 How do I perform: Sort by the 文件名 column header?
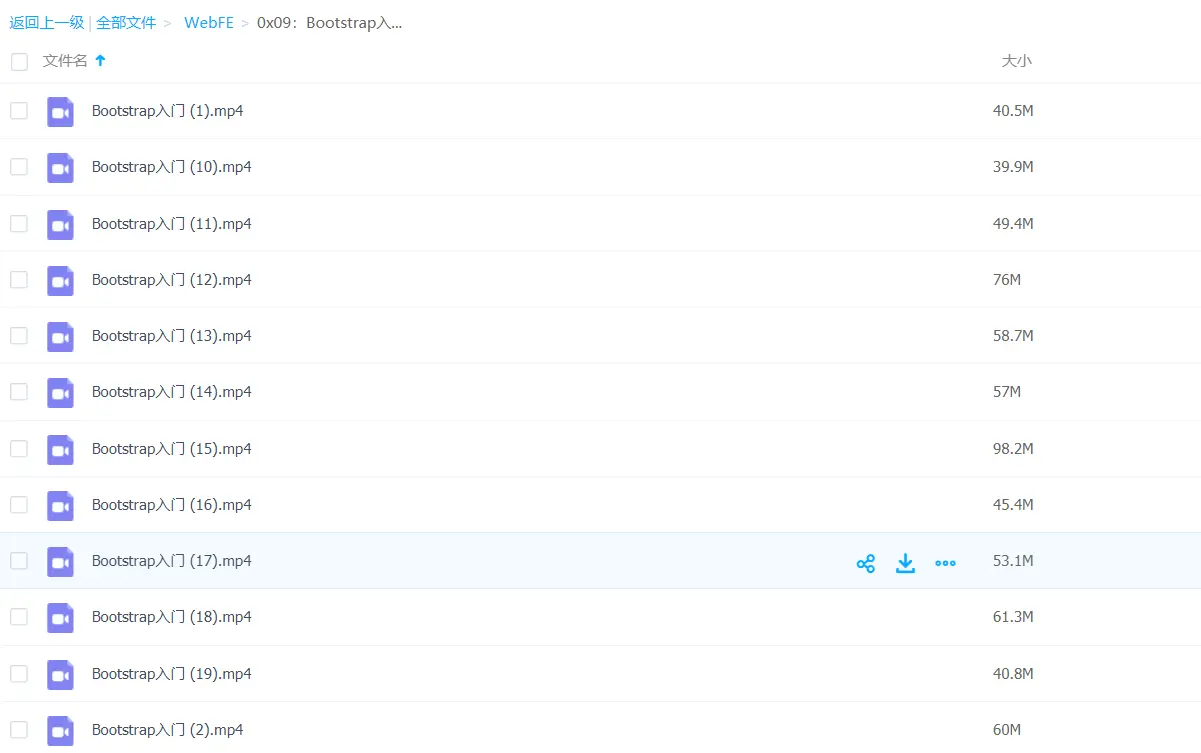(65, 61)
